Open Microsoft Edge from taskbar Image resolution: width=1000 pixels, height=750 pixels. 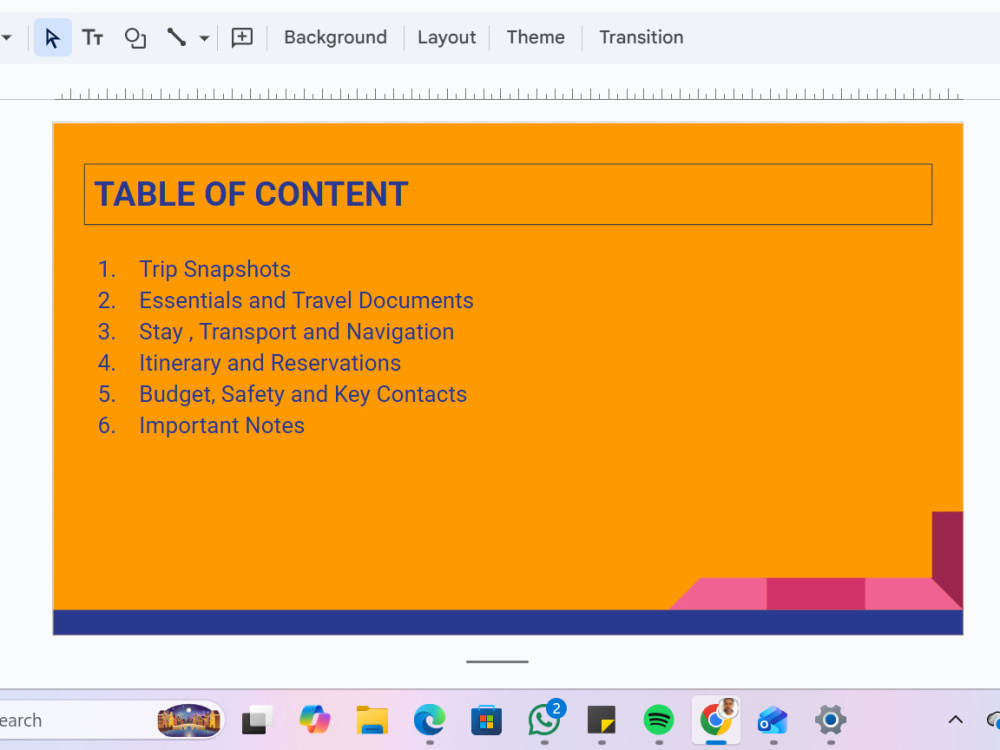429,720
